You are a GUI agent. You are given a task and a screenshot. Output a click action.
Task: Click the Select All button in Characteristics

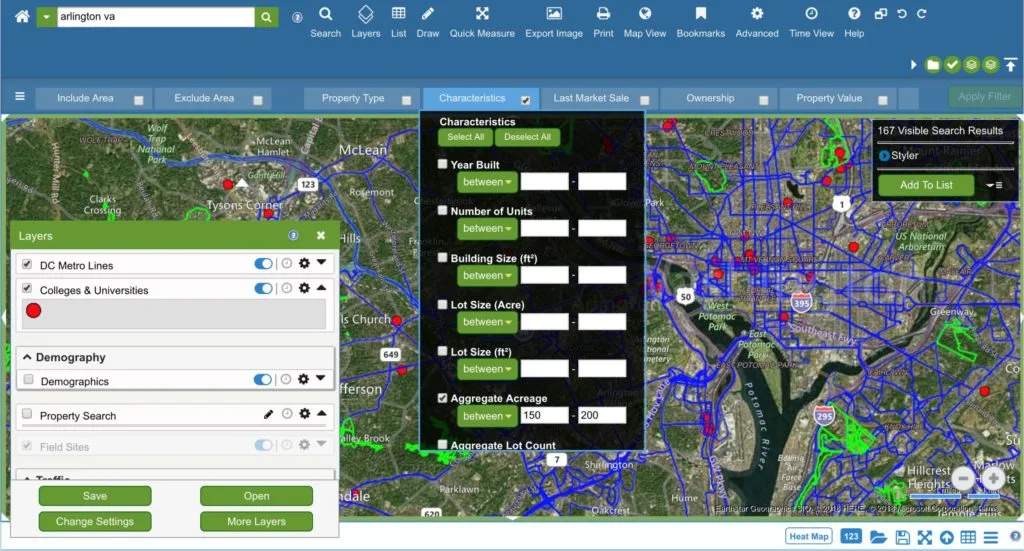pyautogui.click(x=466, y=137)
